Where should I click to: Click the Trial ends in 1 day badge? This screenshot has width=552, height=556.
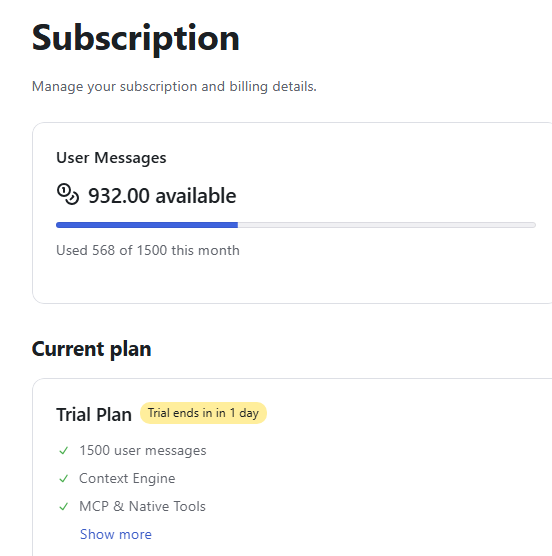click(203, 413)
